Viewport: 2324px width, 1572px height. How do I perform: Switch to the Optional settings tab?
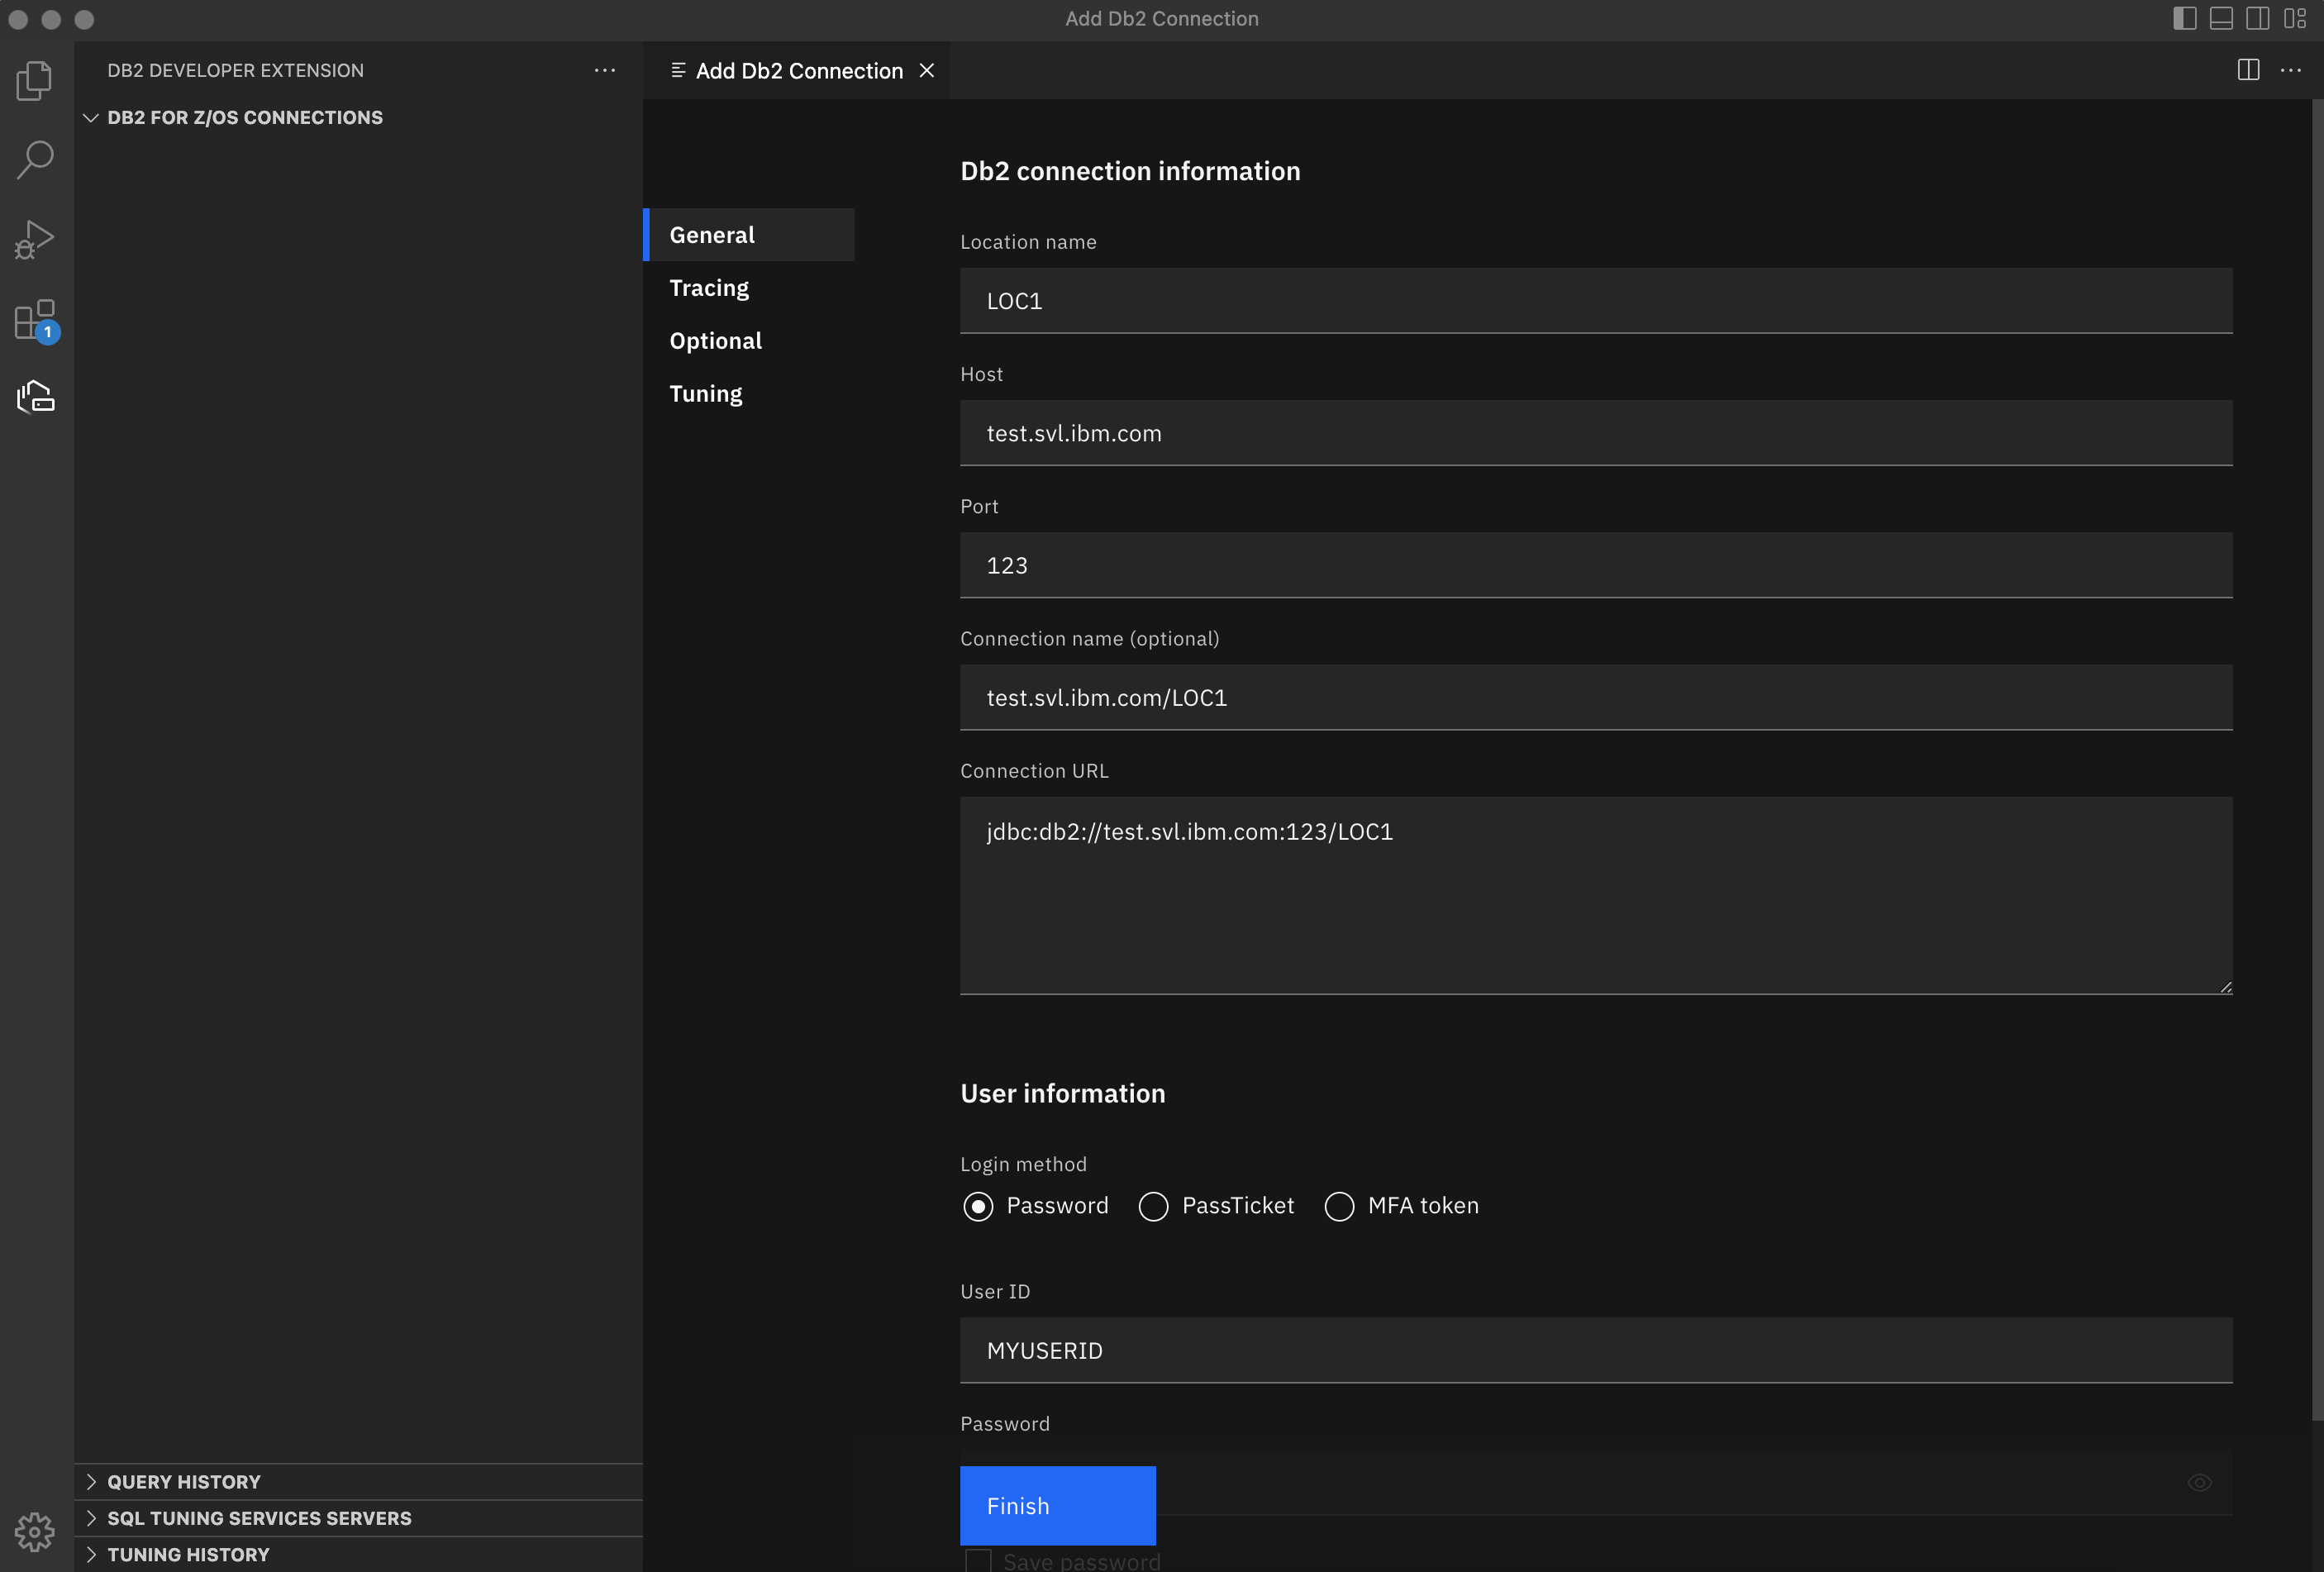coord(749,341)
